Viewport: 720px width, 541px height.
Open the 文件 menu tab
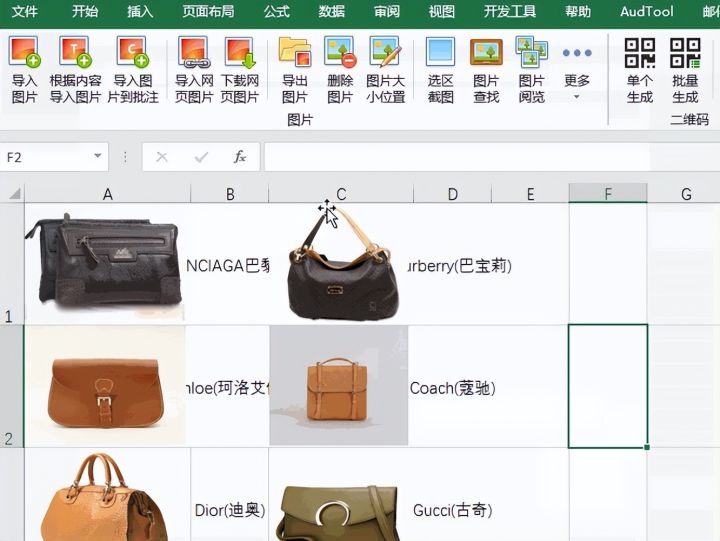[24, 11]
